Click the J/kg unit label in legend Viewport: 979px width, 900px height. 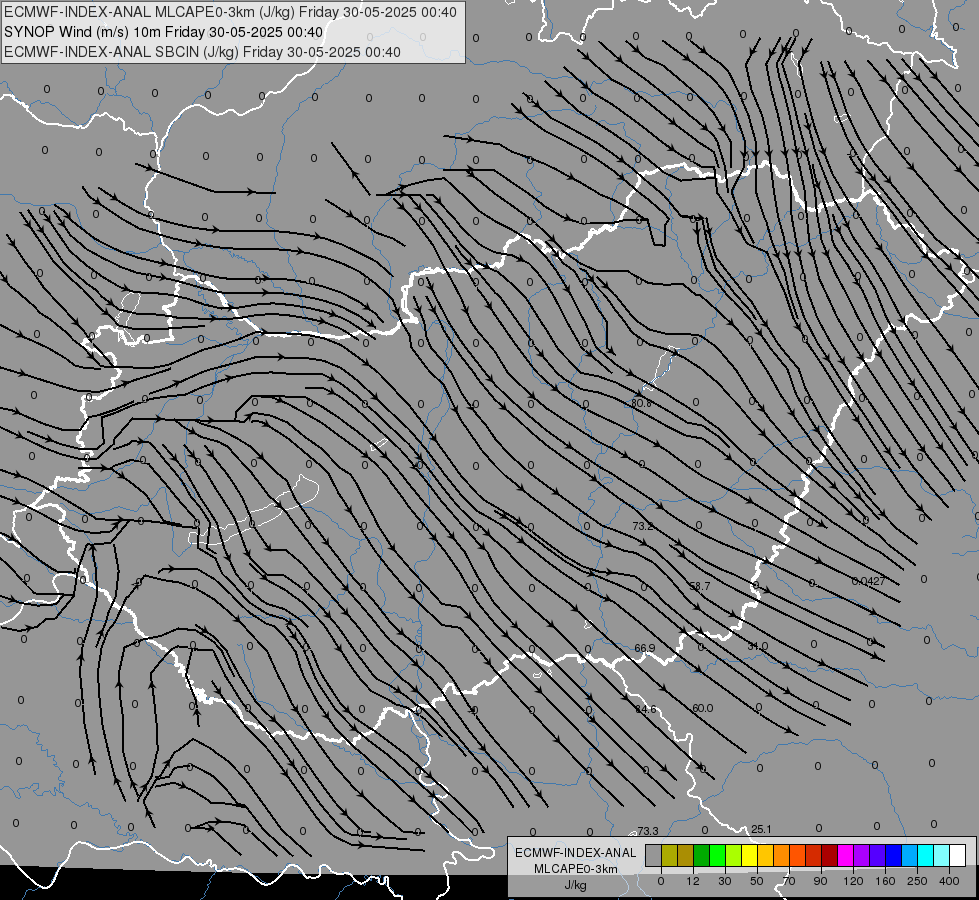[576, 885]
